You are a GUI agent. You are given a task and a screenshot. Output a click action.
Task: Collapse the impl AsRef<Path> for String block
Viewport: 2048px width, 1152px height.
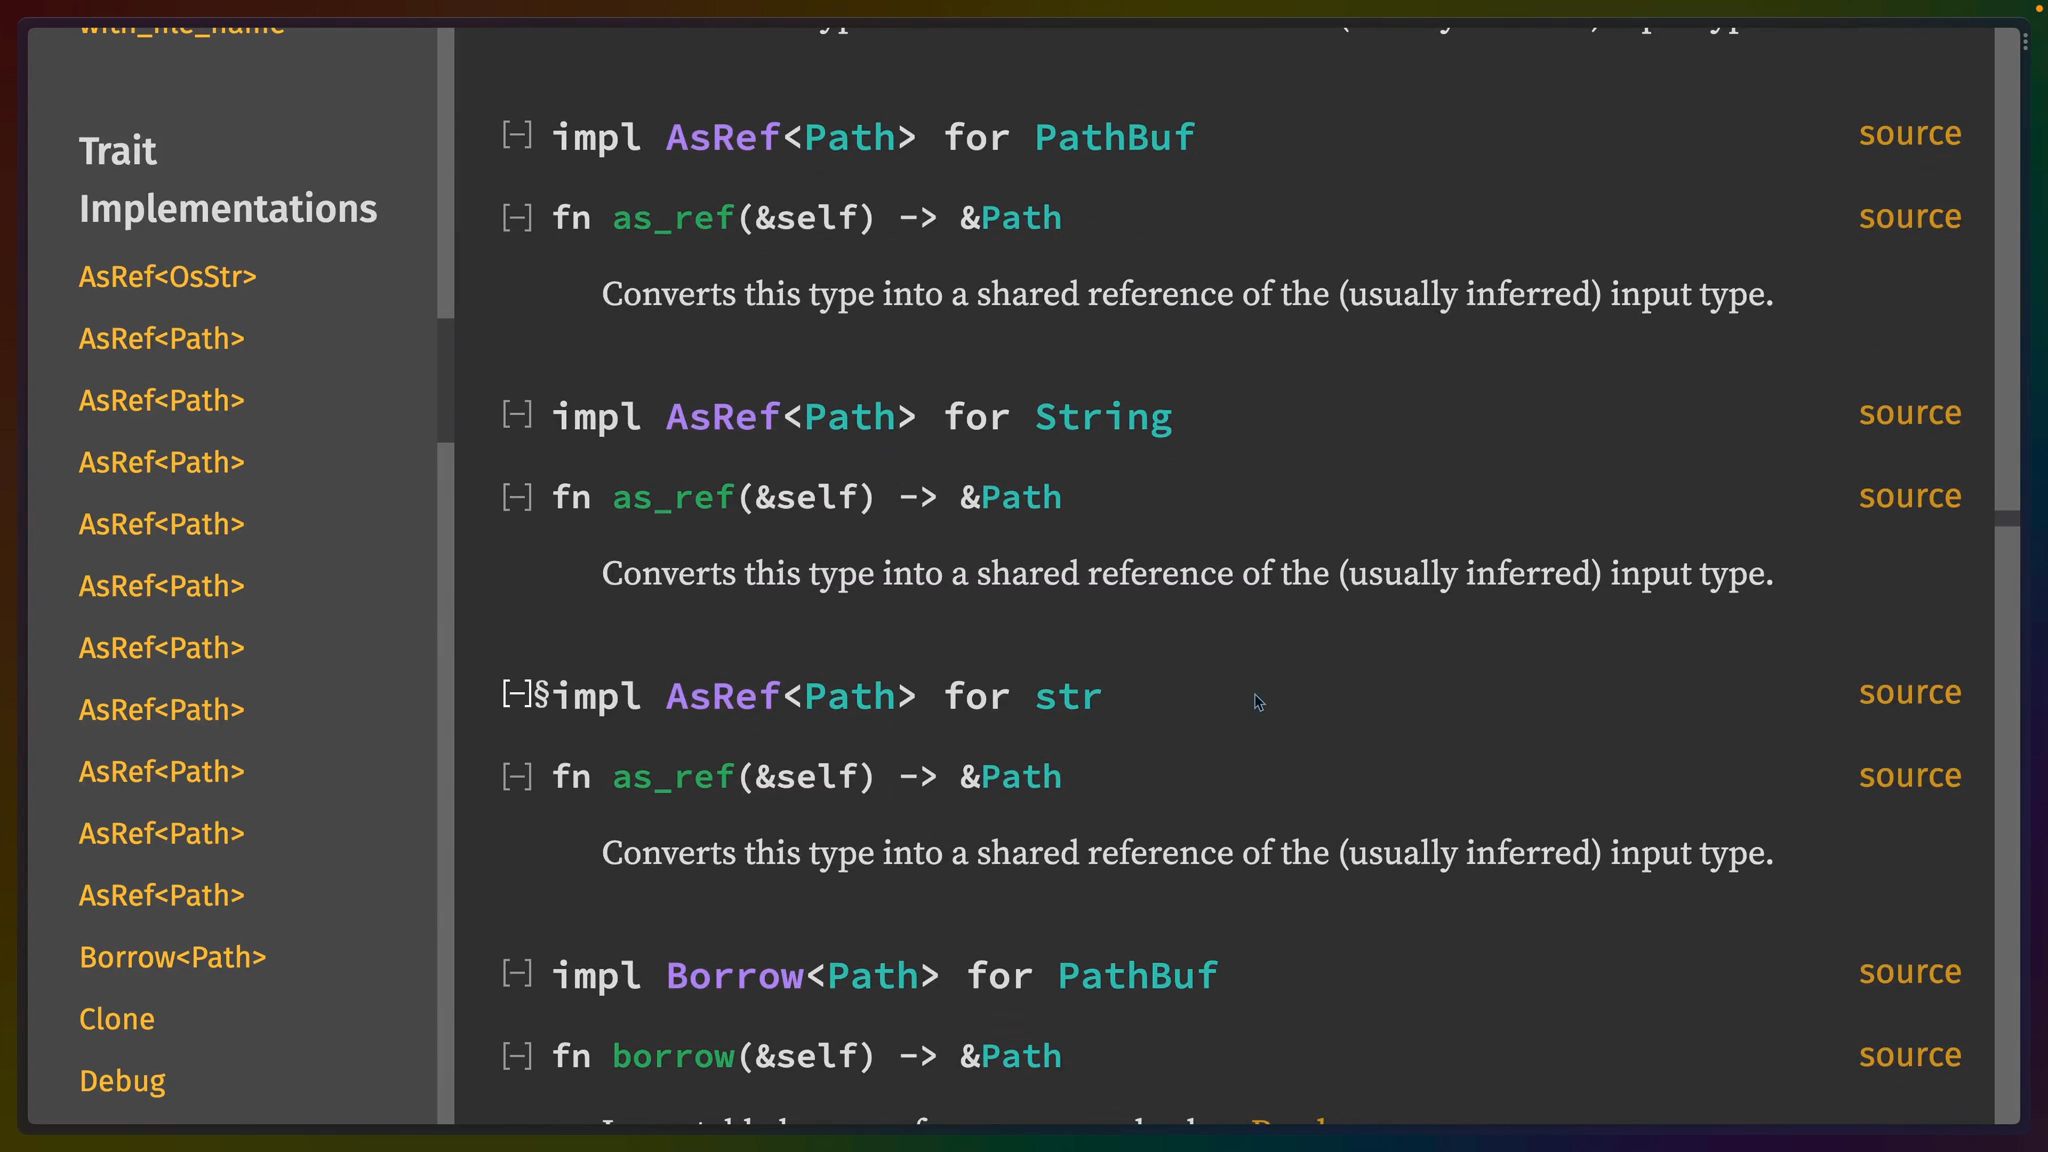[516, 415]
